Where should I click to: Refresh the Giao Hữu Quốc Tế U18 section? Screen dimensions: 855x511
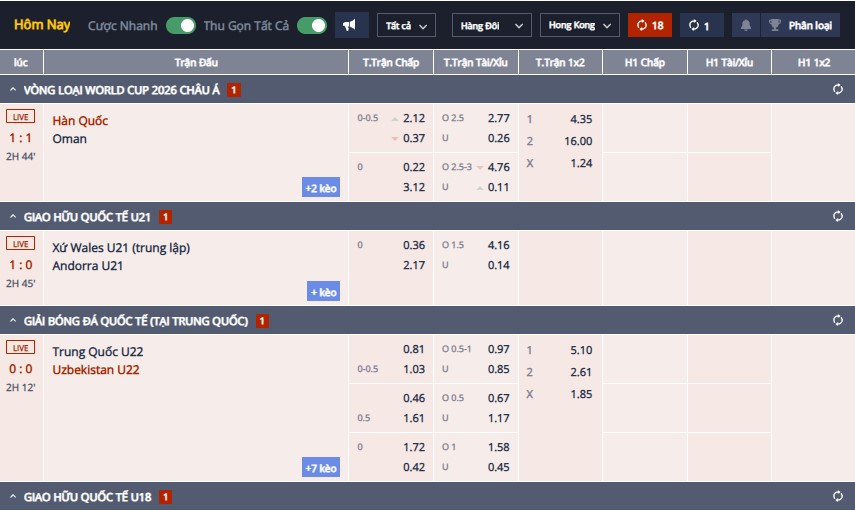click(x=837, y=496)
